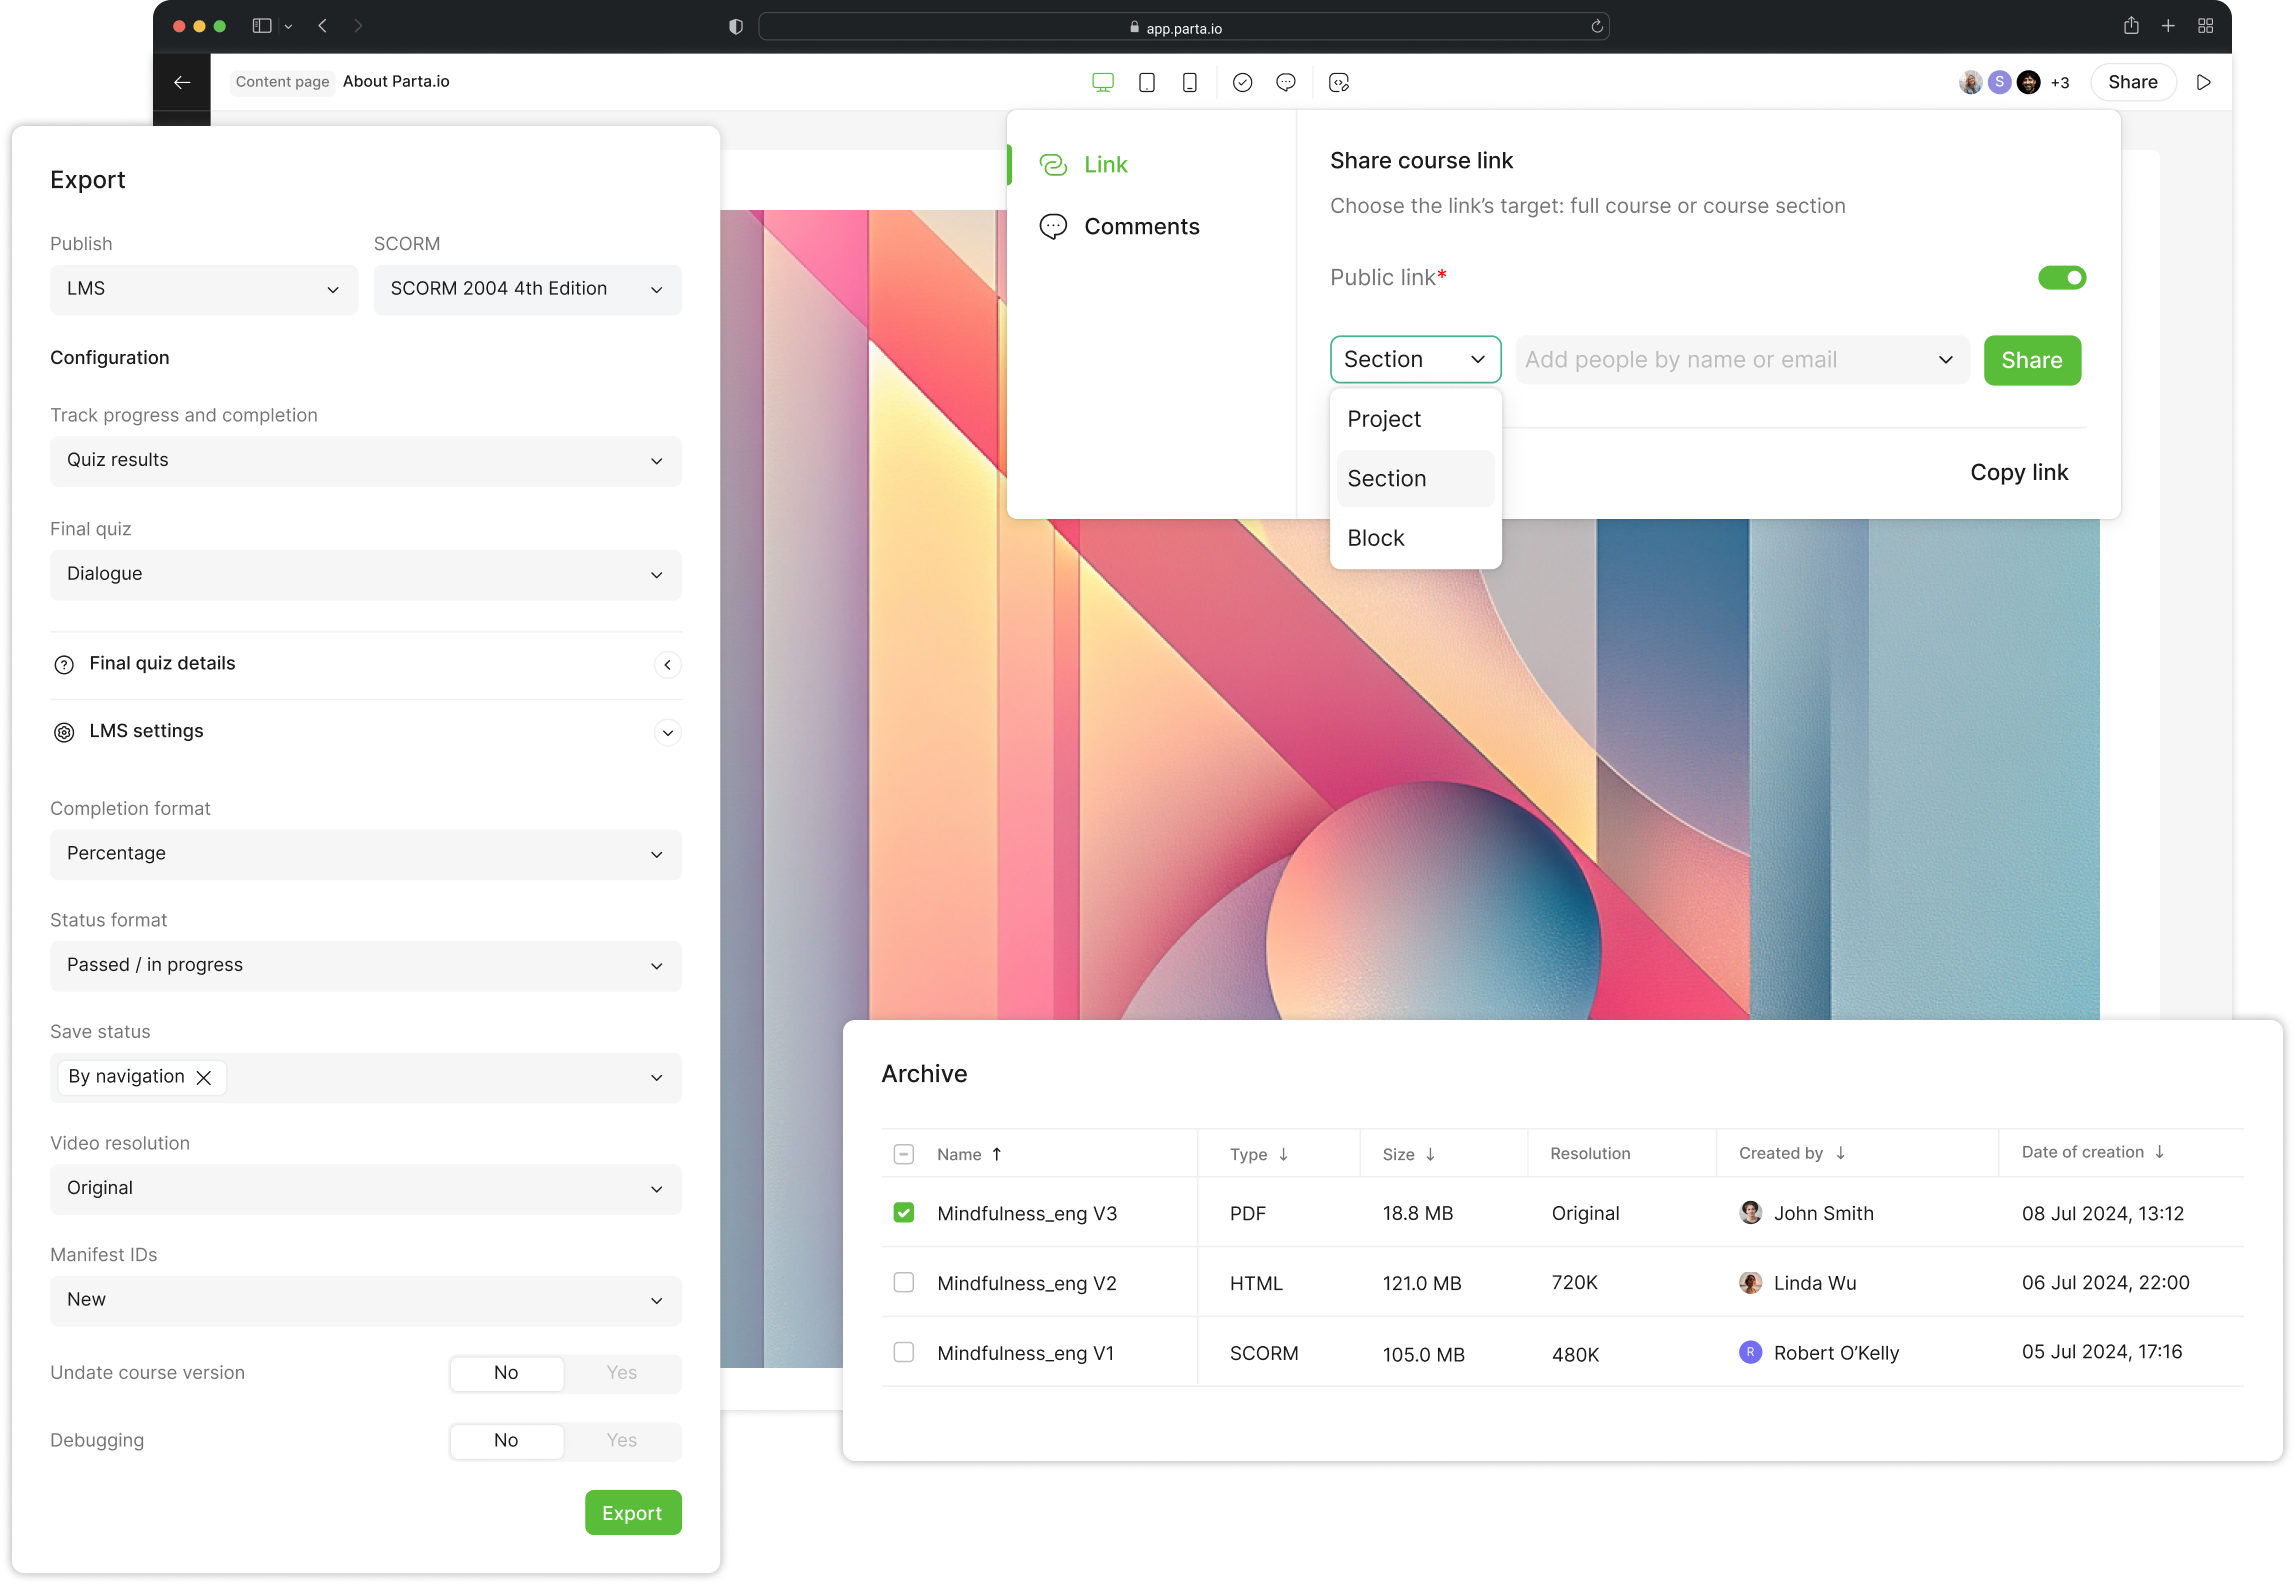
Task: Choose Block from the link target menu
Action: tap(1376, 538)
